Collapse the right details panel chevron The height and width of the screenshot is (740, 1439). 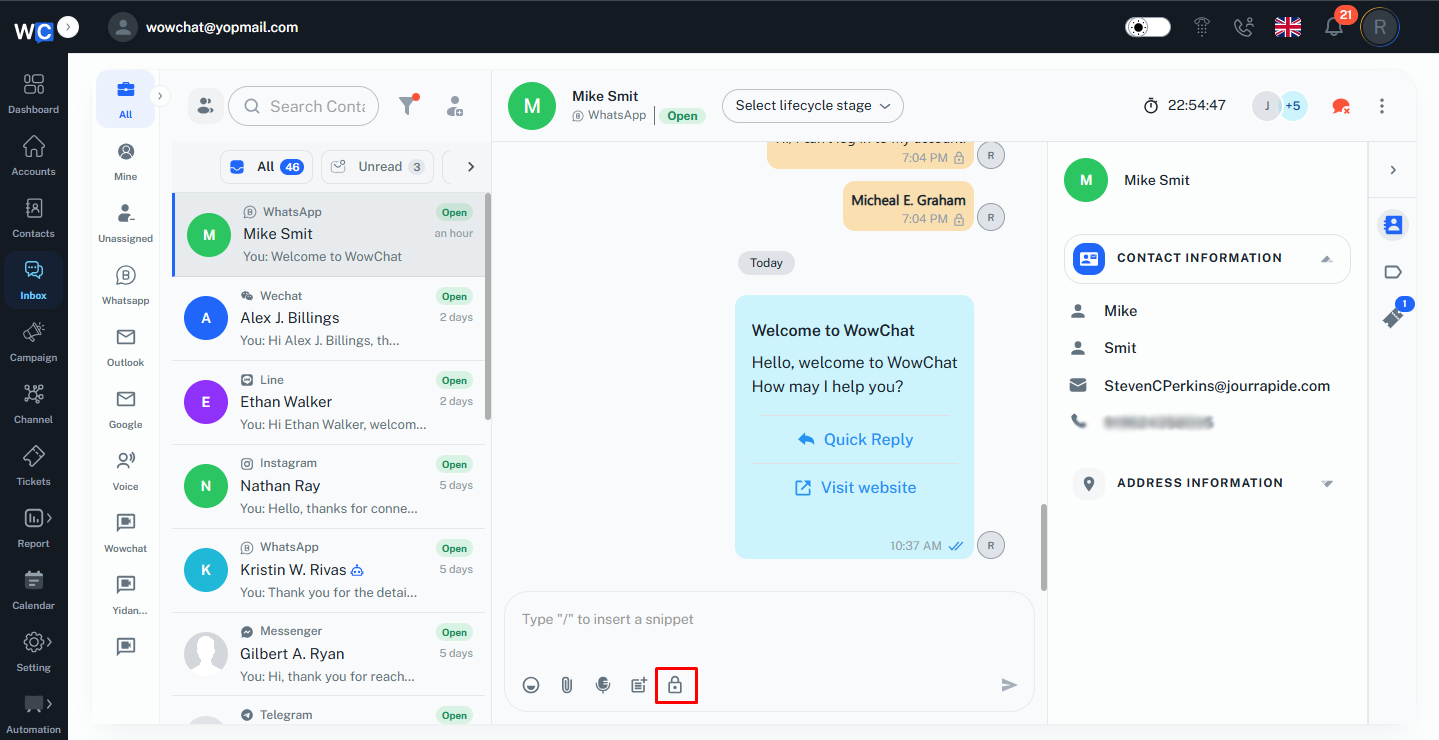point(1393,170)
